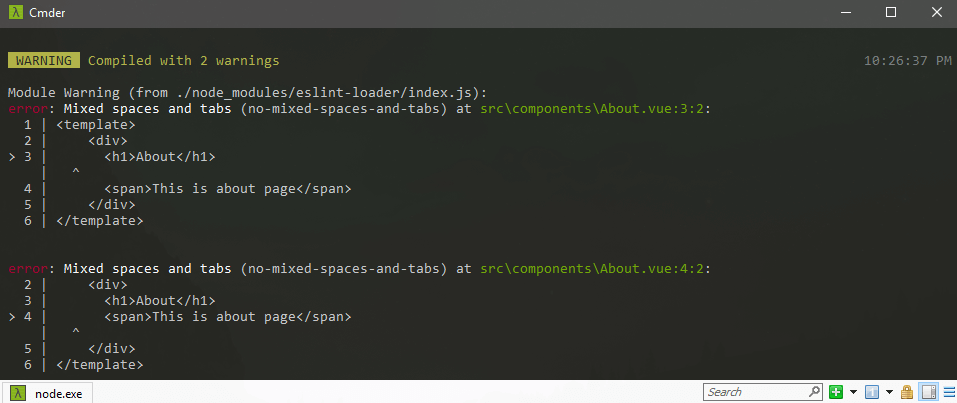The width and height of the screenshot is (957, 403).
Task: Click the src\components\About.vue:3:2 path
Action: [594, 109]
